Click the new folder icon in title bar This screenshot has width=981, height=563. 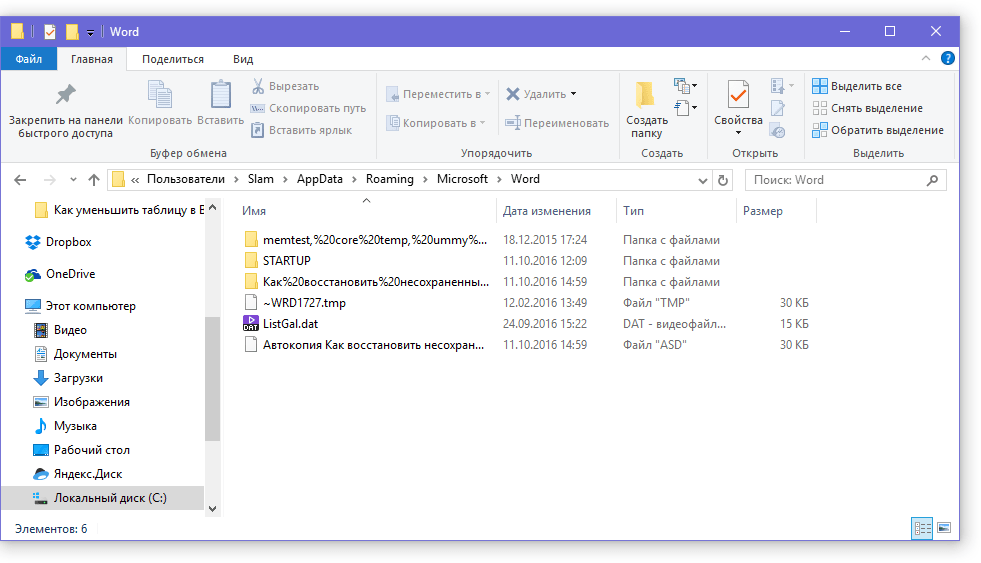72,31
